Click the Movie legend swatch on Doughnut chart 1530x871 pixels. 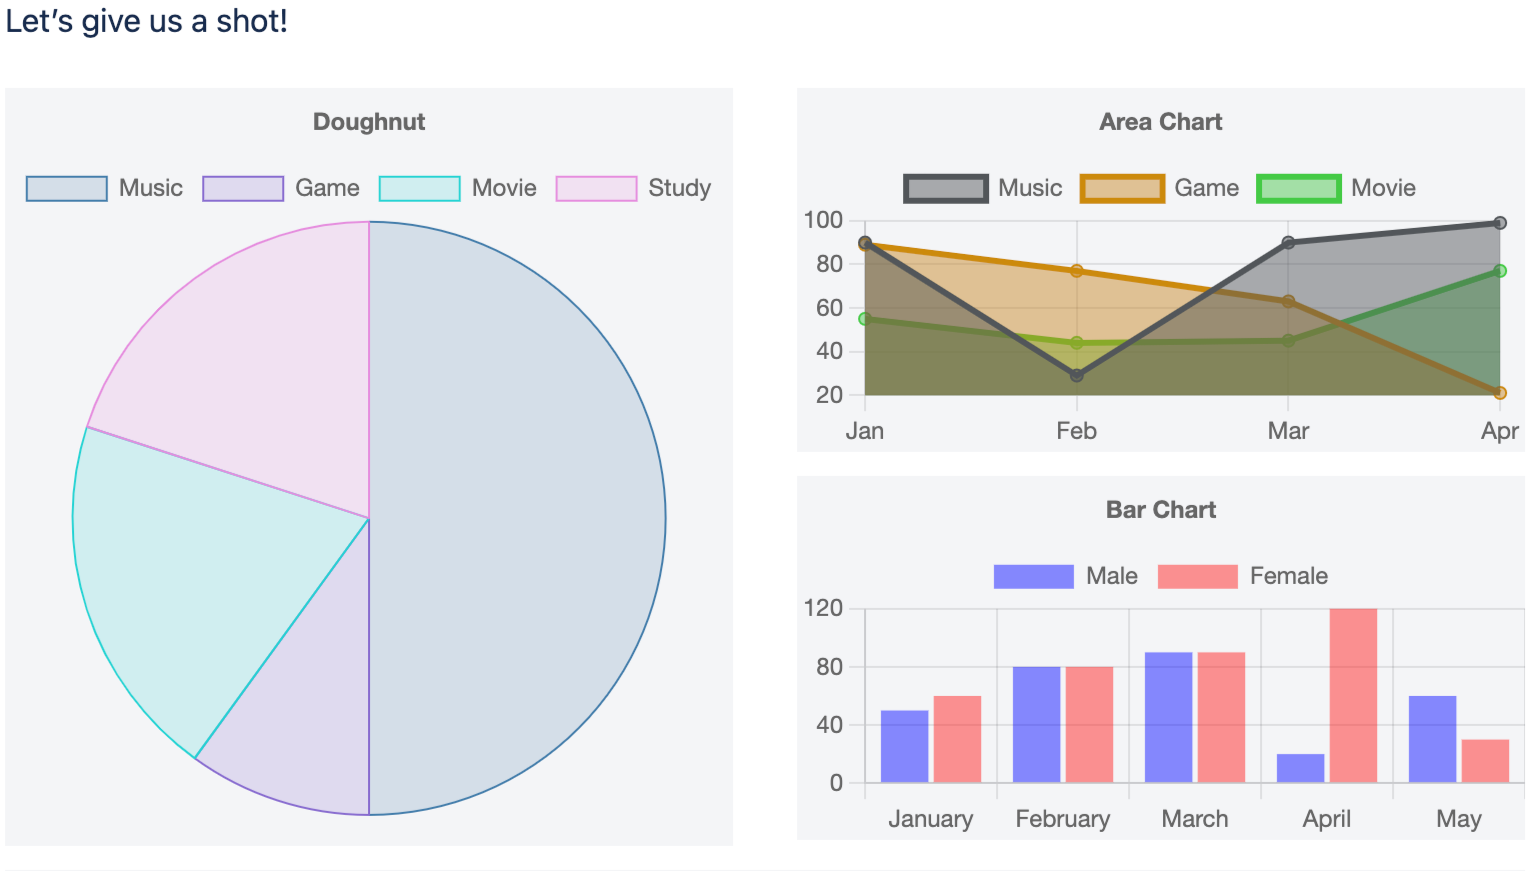pyautogui.click(x=419, y=188)
